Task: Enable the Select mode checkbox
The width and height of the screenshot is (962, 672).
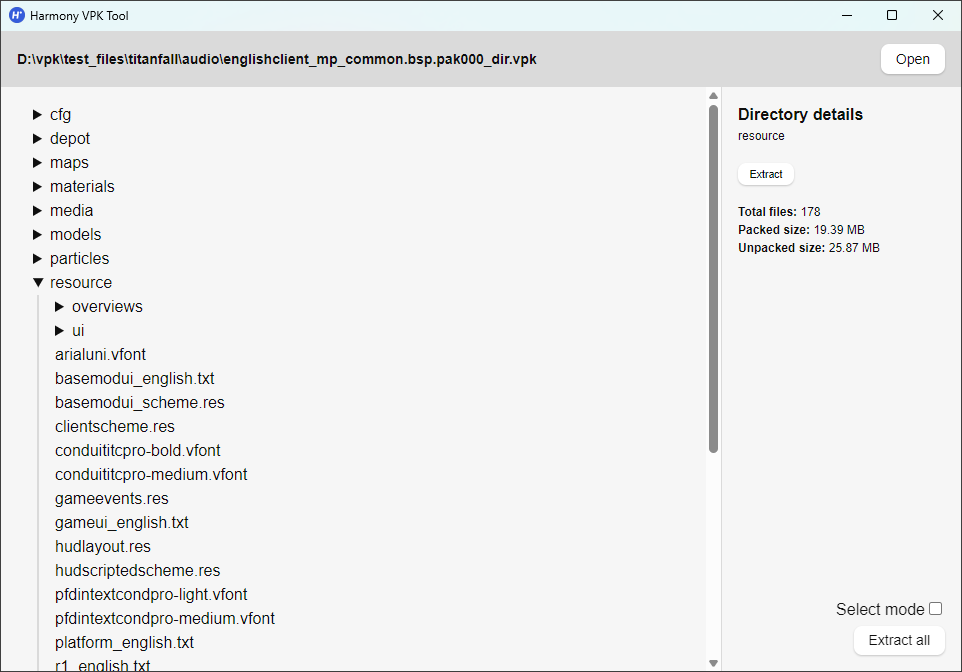Action: pyautogui.click(x=935, y=609)
